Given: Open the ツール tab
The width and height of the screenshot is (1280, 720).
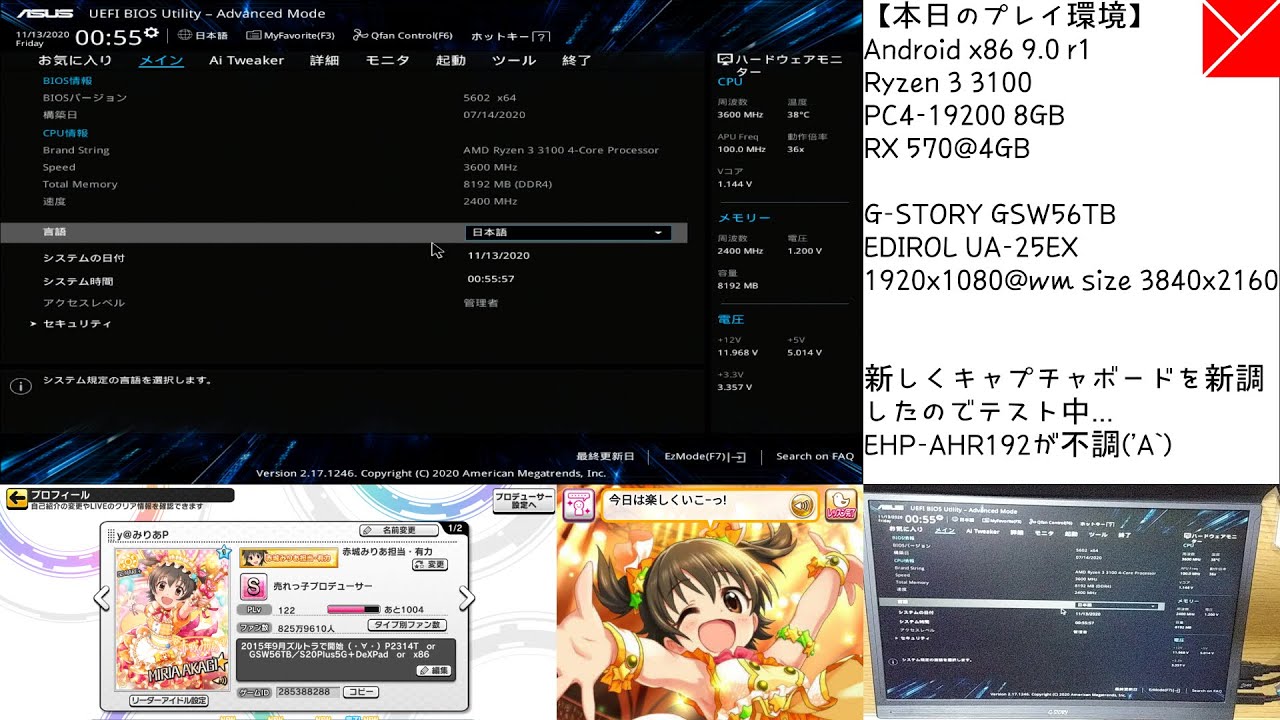Looking at the screenshot, I should point(514,60).
